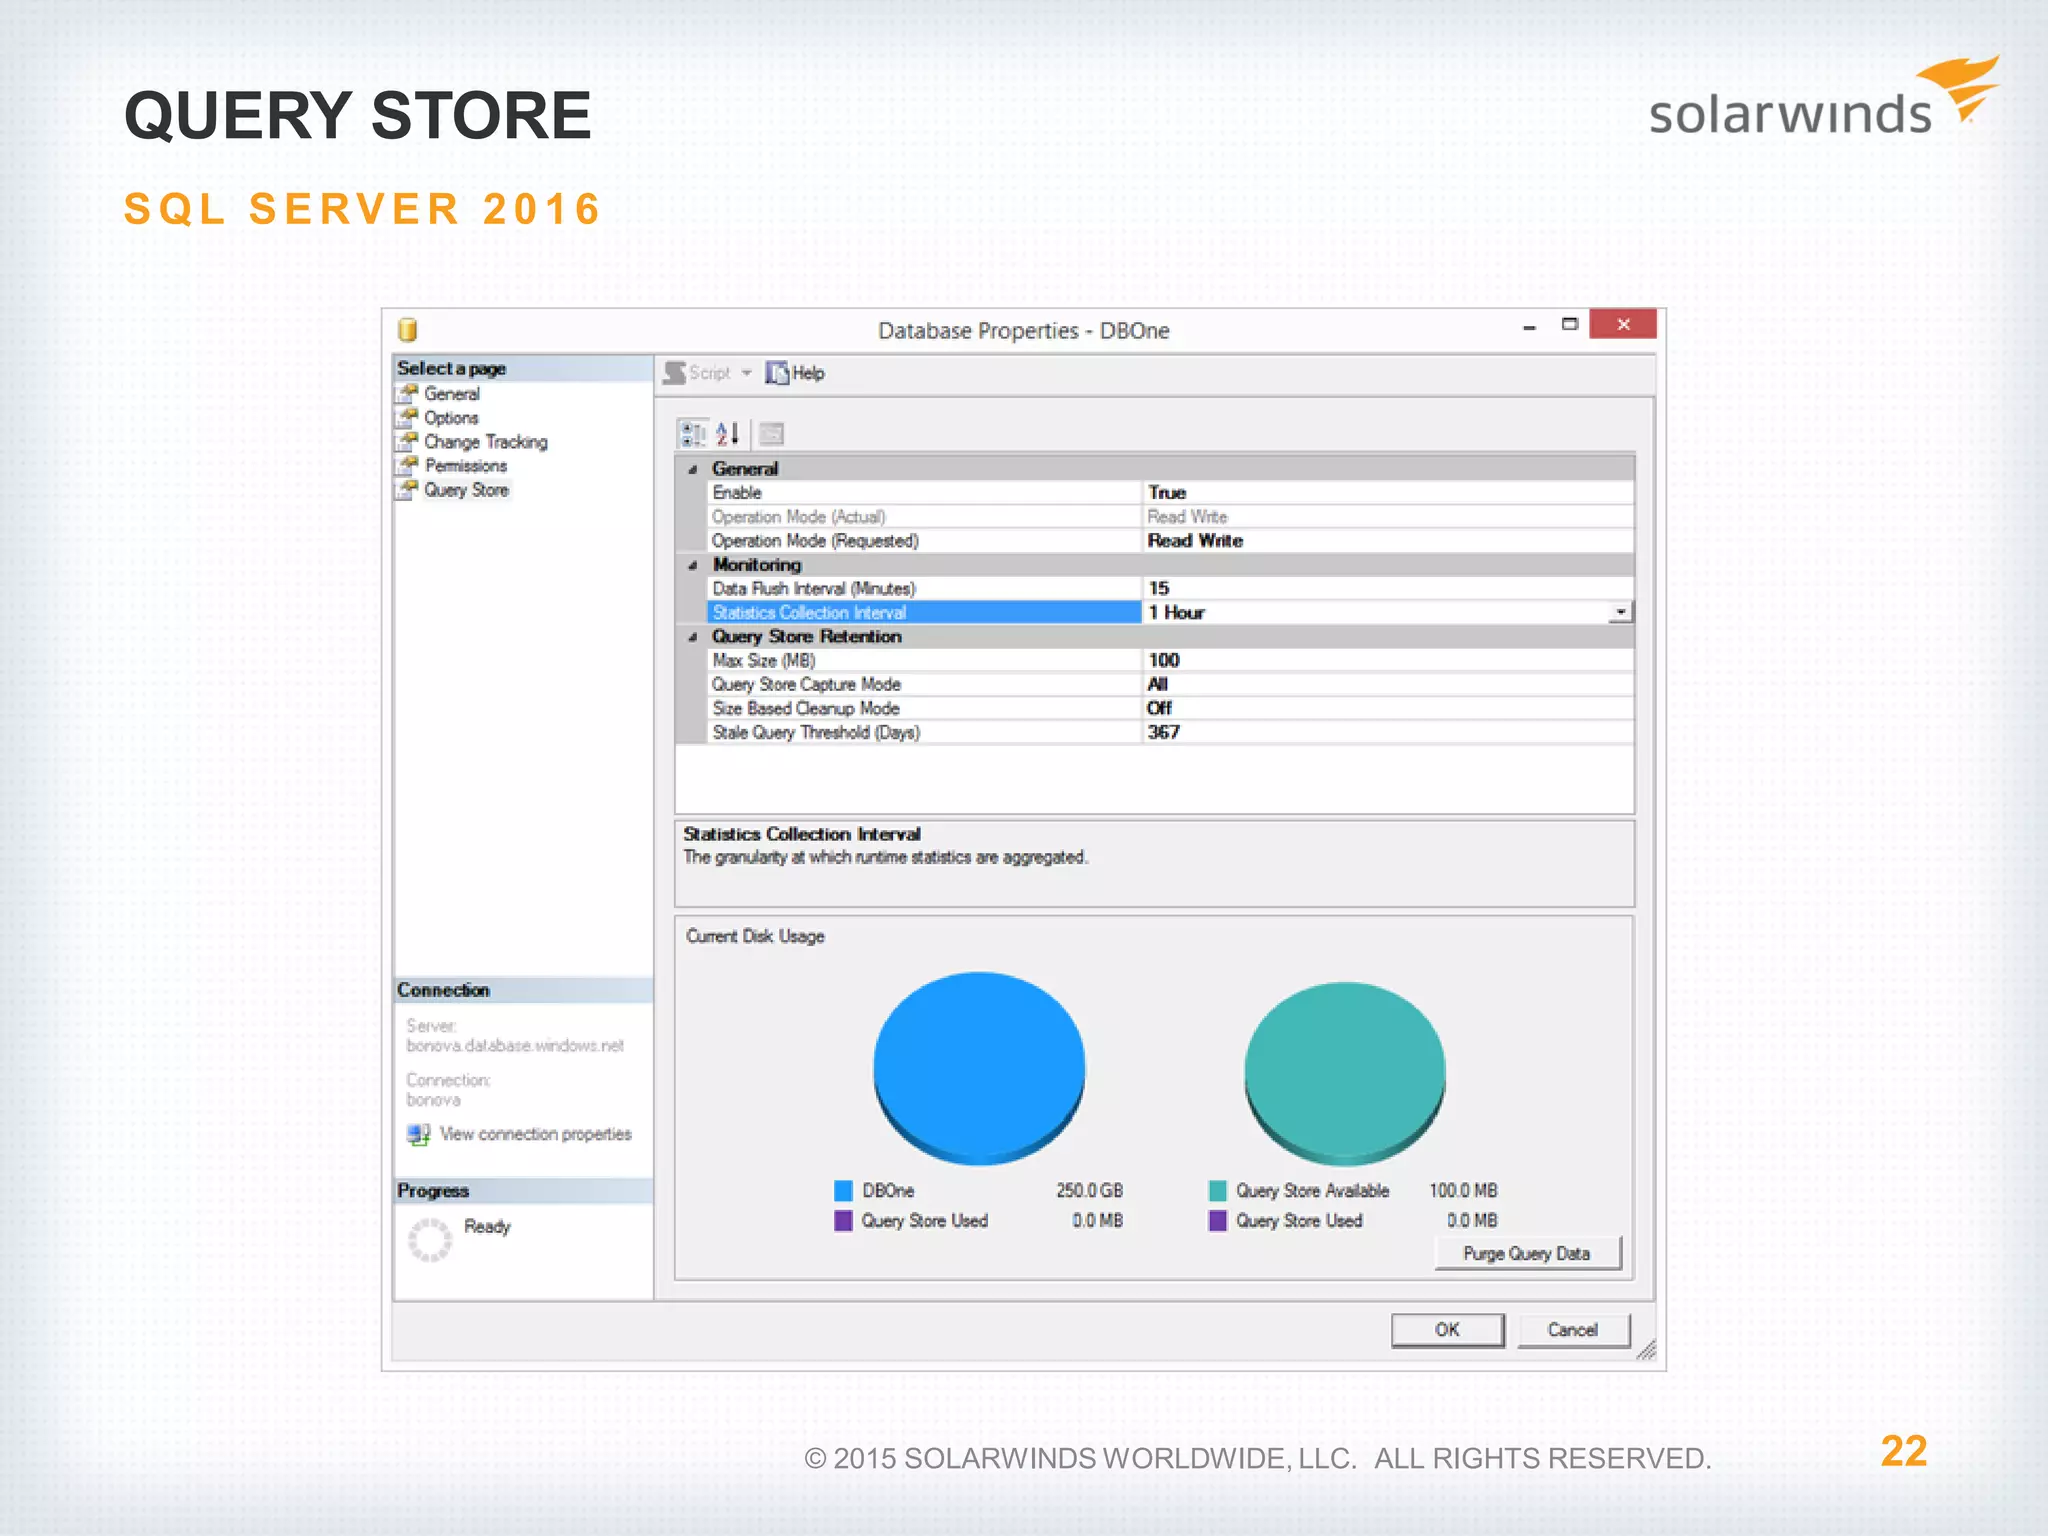Click the blue DBOne pie chart

[x=979, y=1067]
